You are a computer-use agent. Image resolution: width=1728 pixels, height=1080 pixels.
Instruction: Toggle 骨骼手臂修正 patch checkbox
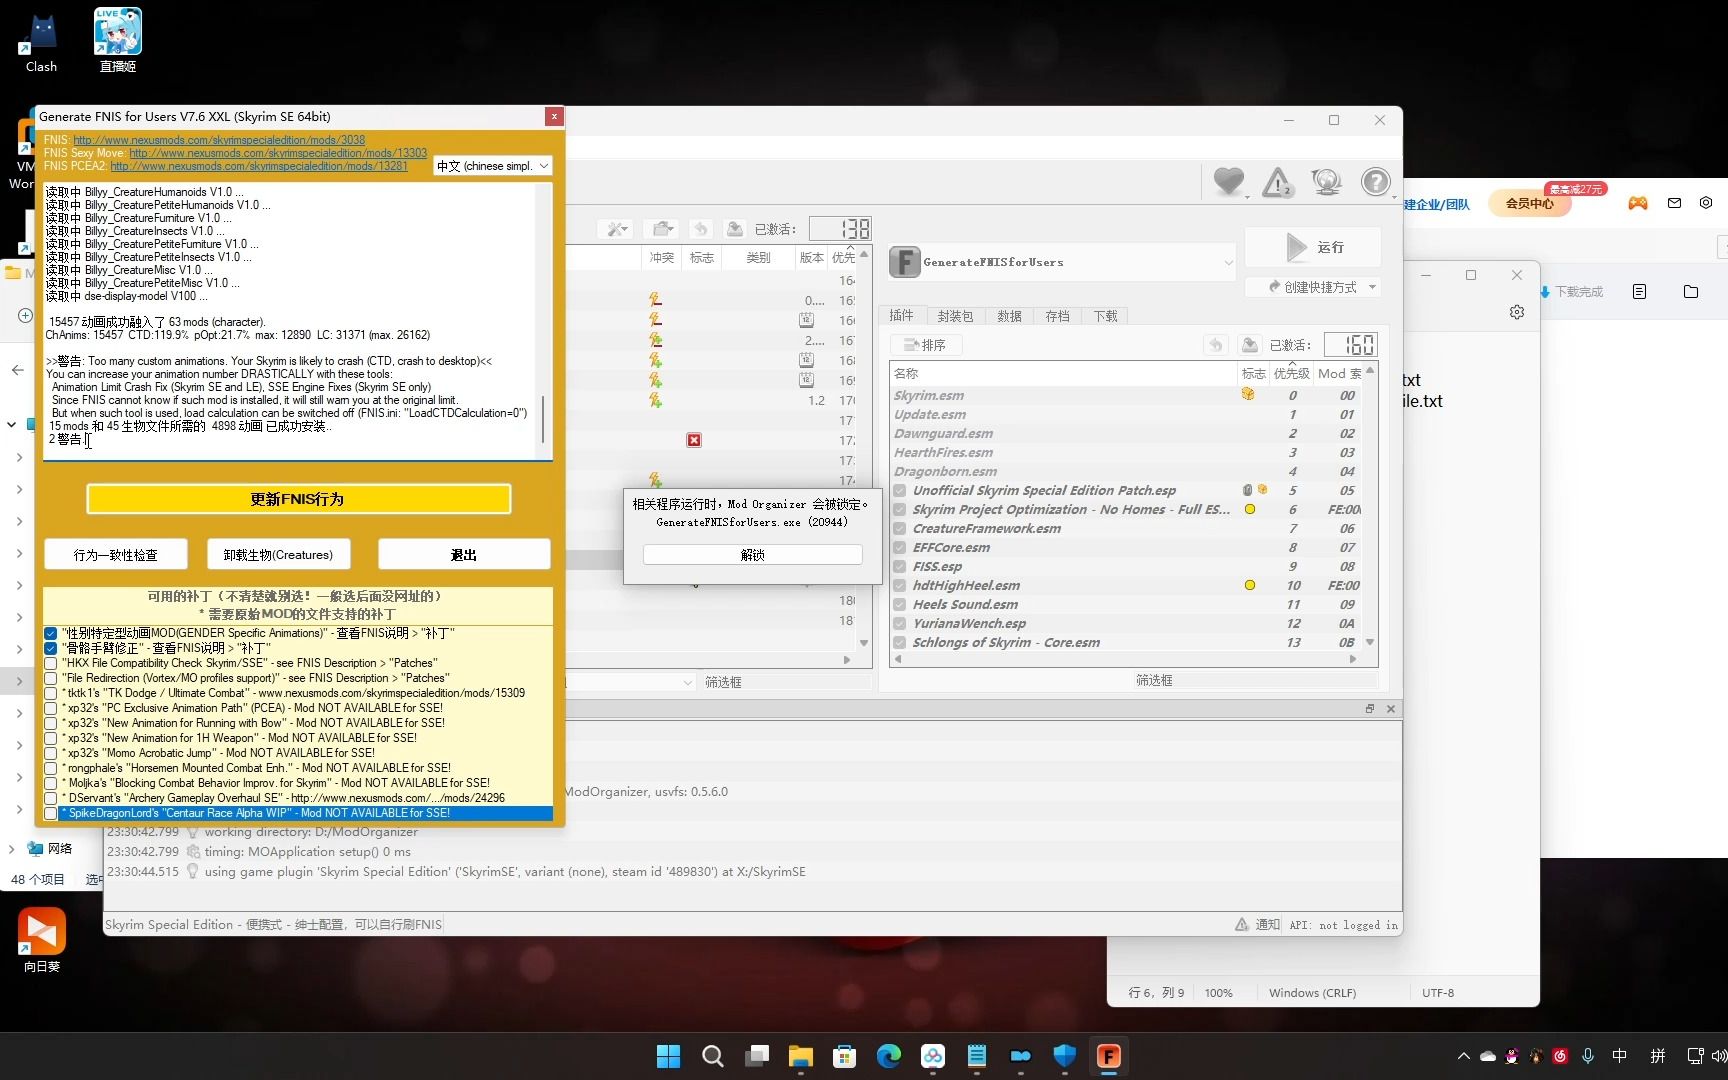pos(51,649)
